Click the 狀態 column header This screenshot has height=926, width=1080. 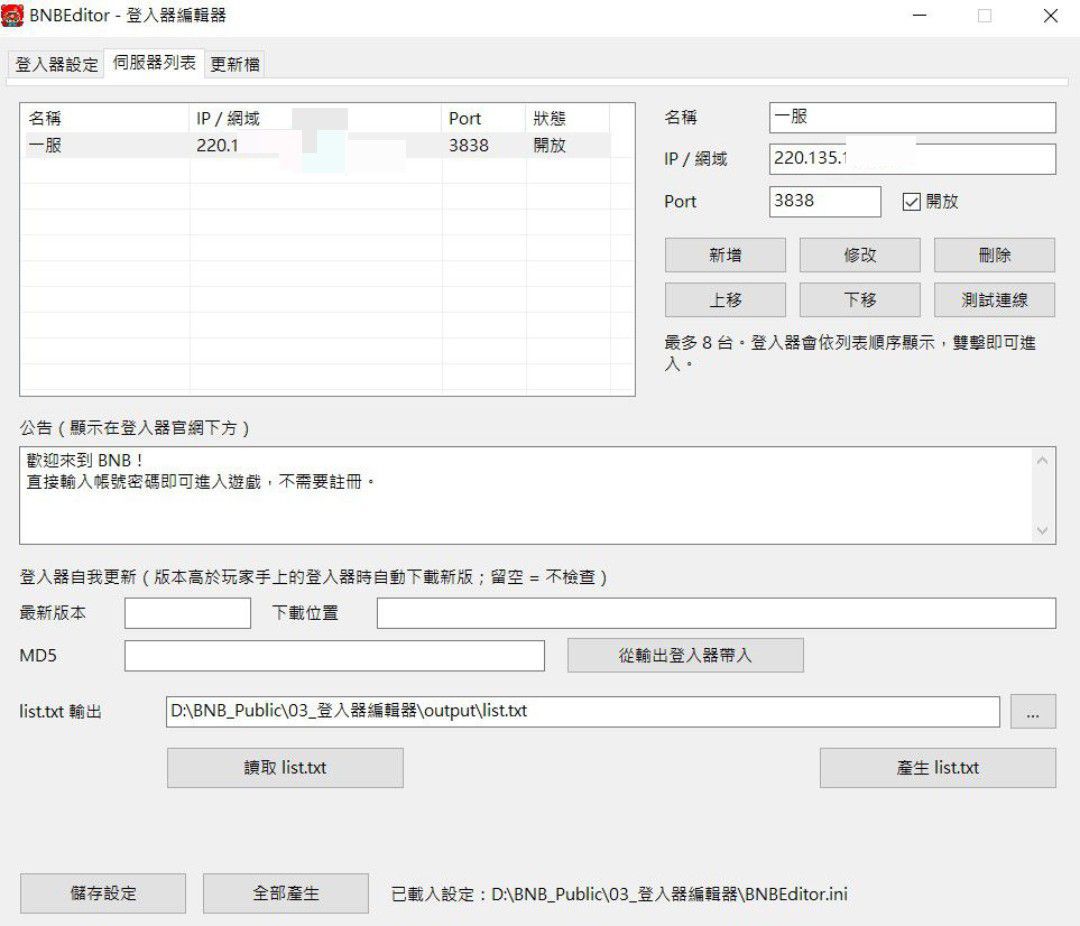point(568,119)
